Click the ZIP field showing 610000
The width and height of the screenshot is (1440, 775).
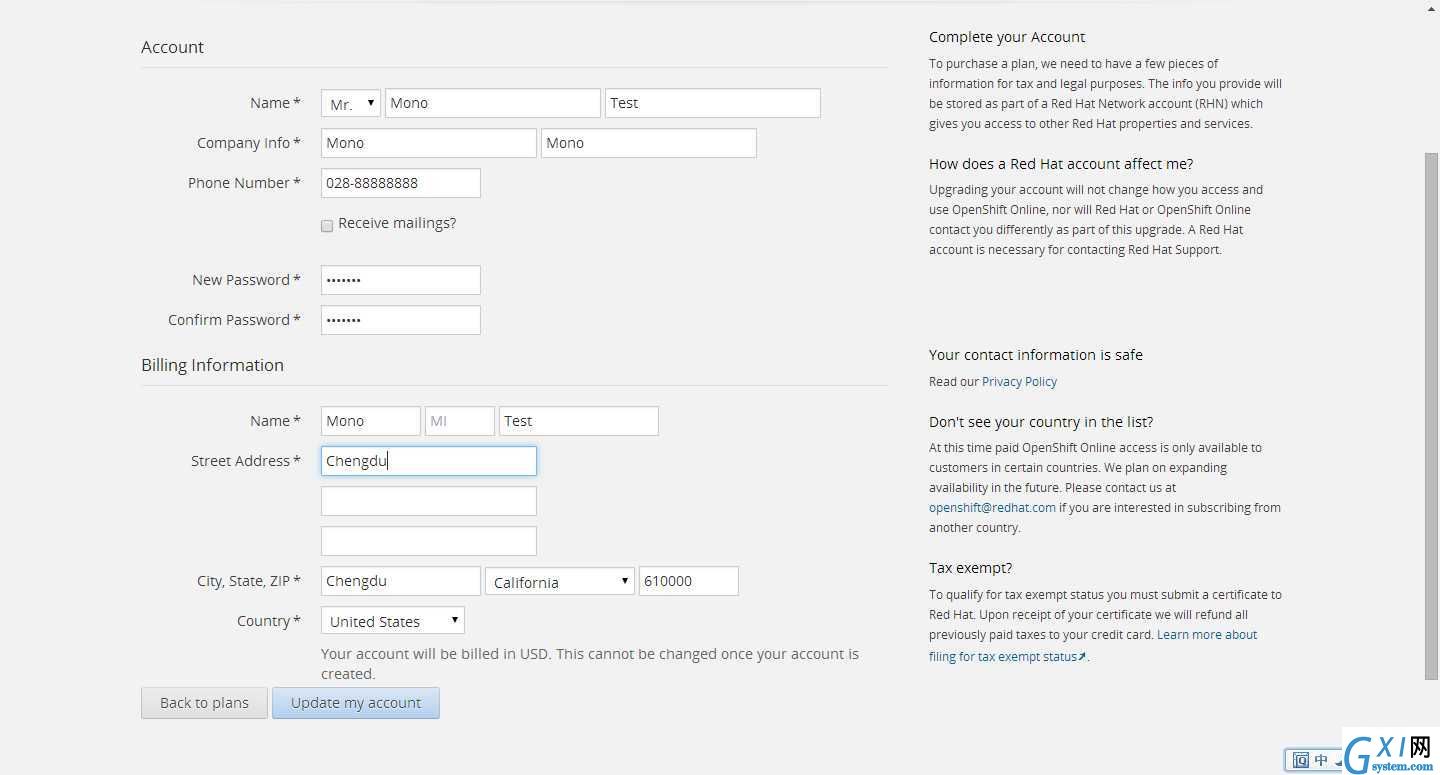(x=689, y=581)
